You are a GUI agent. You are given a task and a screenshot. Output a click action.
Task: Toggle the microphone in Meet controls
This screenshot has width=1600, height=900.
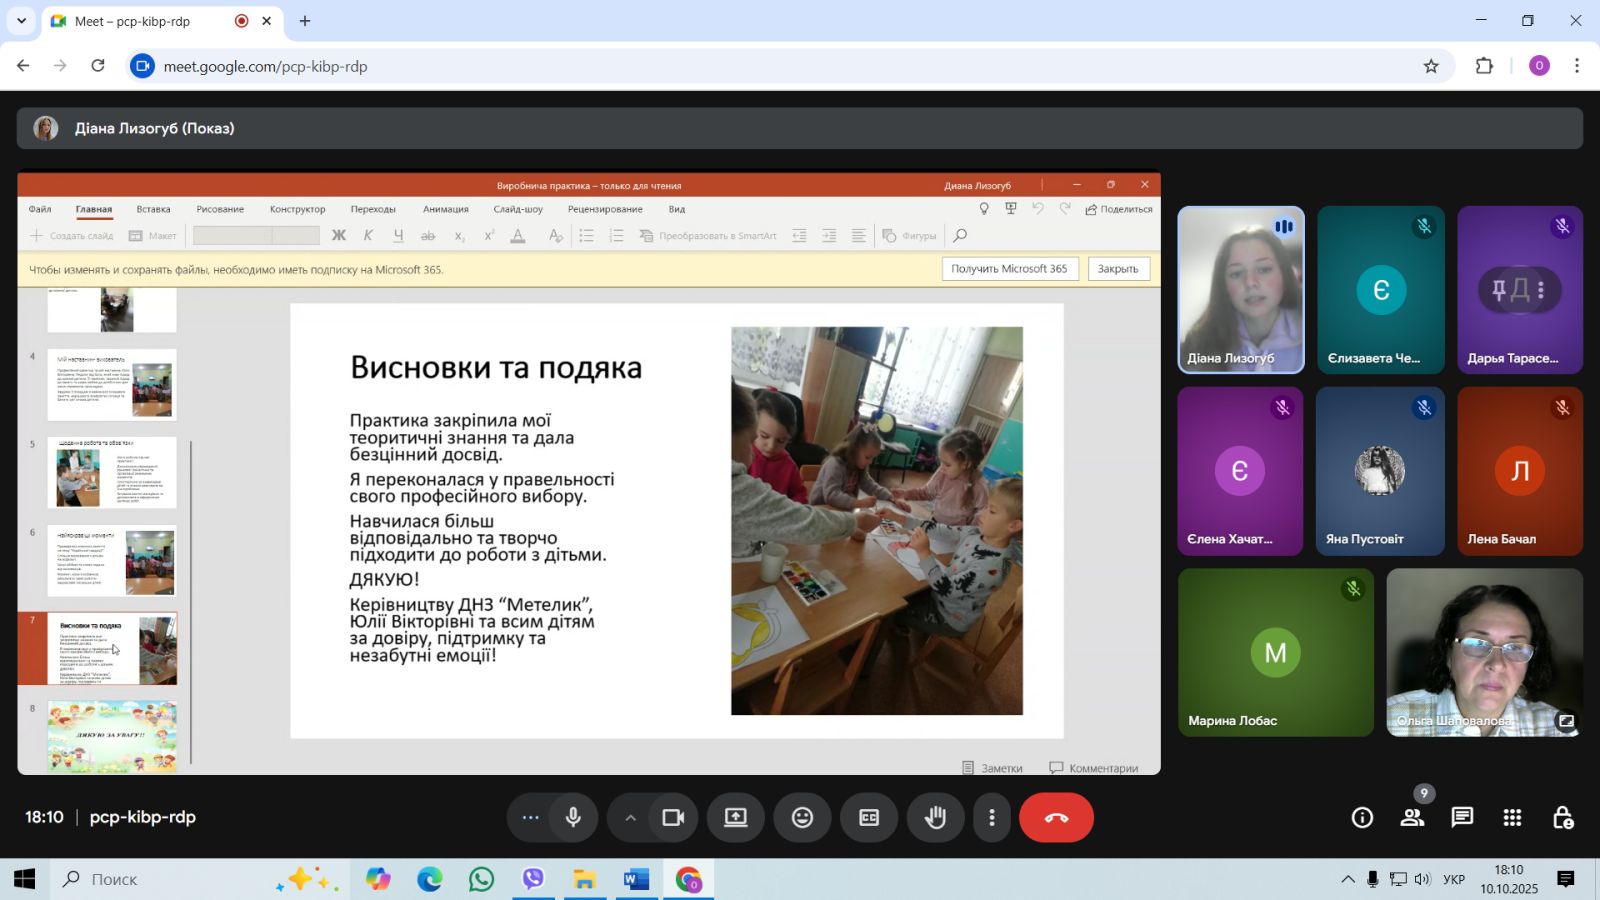click(573, 818)
